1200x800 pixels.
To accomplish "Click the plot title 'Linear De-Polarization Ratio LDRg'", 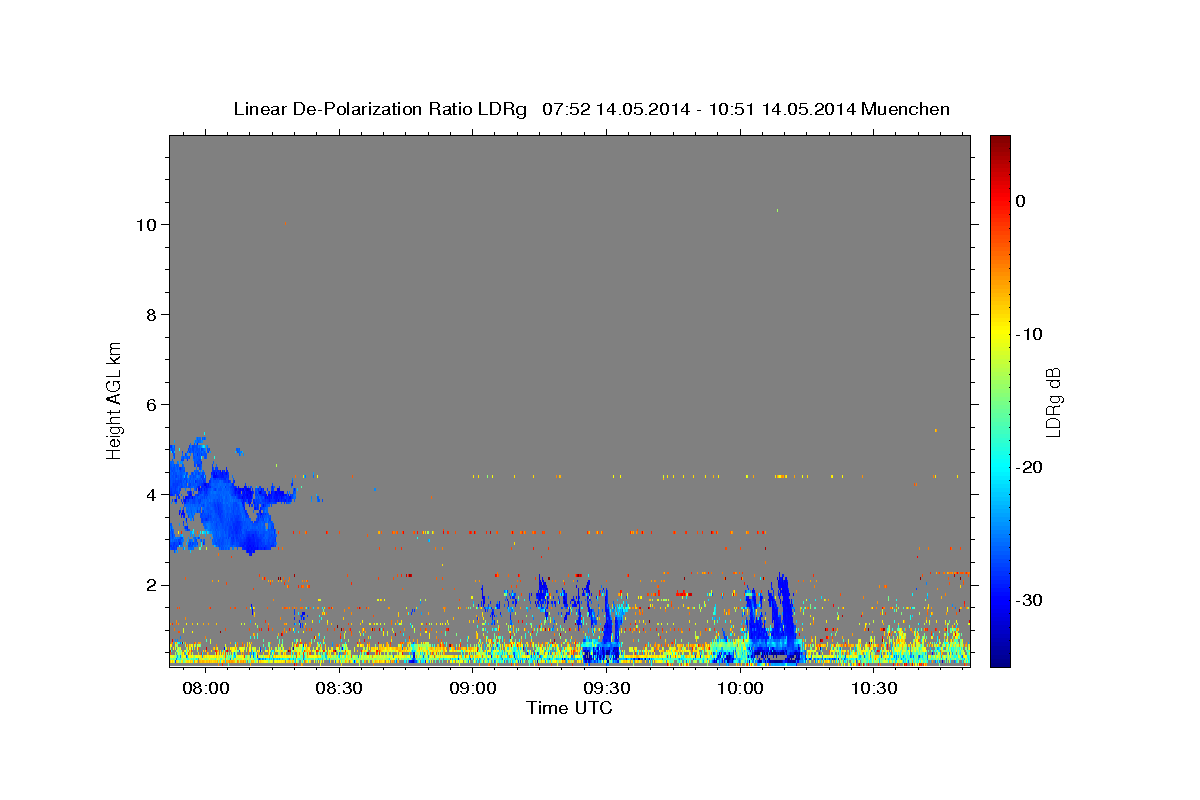I will (380, 109).
